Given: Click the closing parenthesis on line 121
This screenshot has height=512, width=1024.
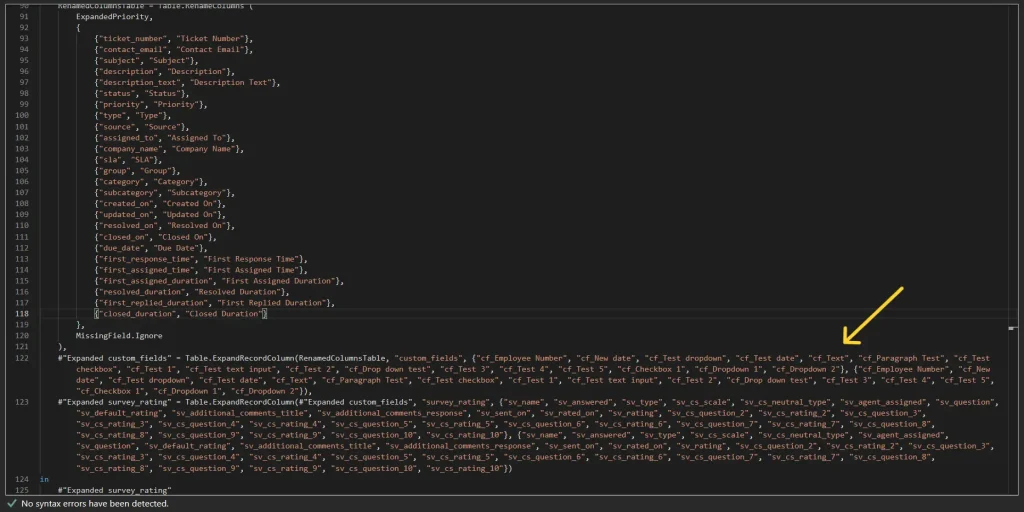Looking at the screenshot, I should tap(61, 347).
